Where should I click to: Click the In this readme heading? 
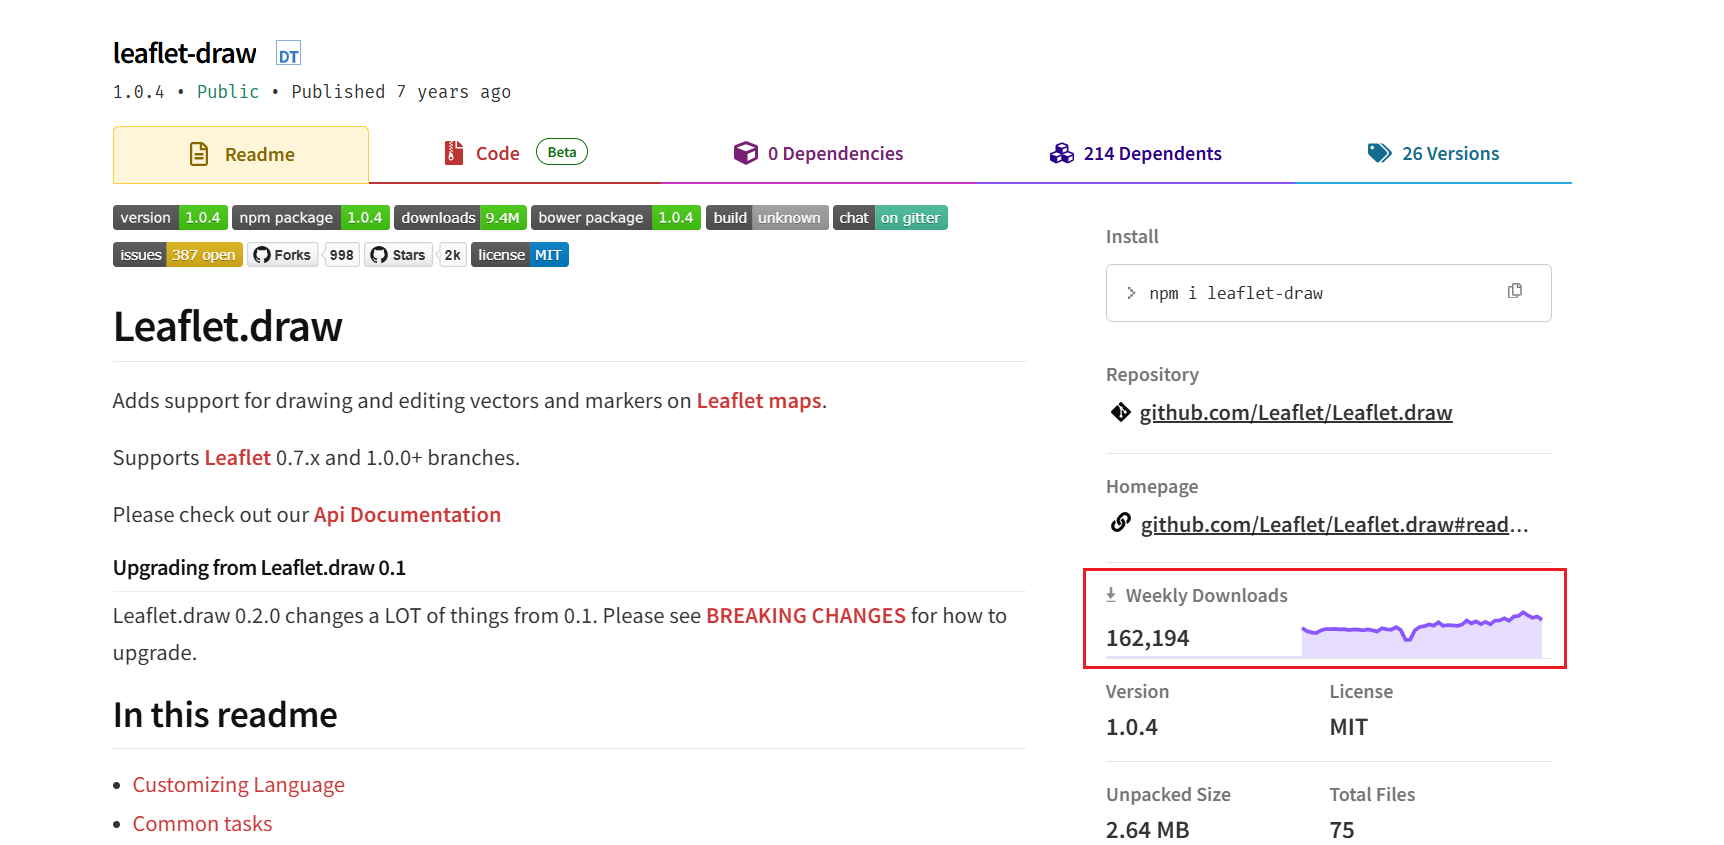[225, 715]
